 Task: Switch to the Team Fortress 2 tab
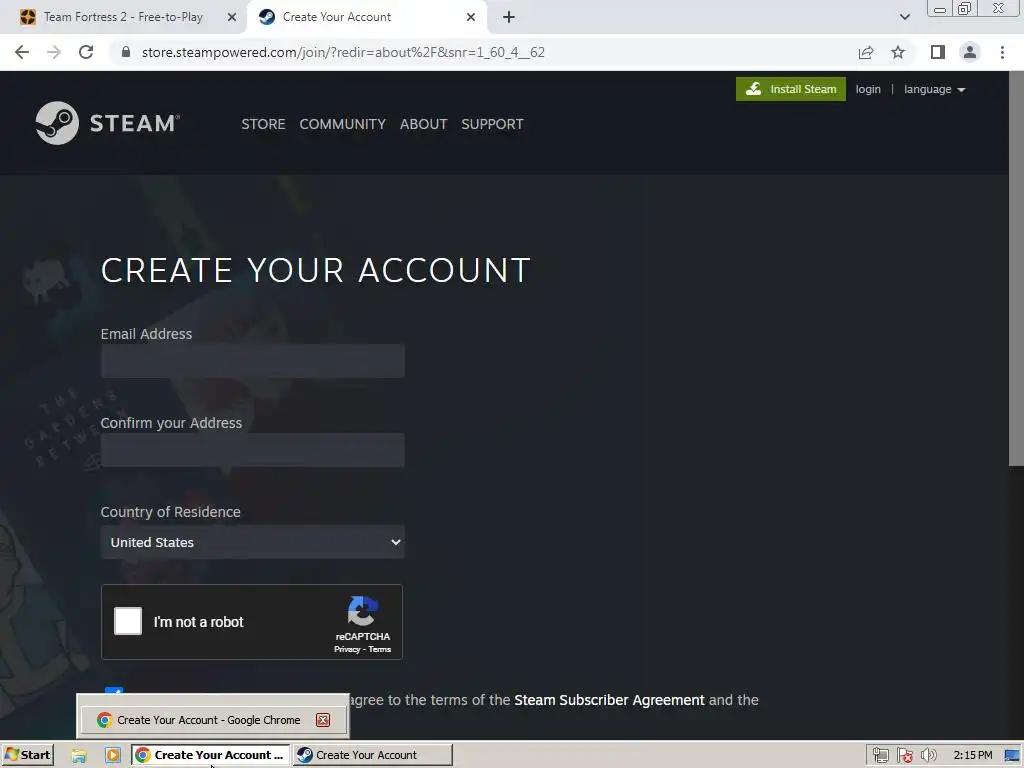(123, 17)
